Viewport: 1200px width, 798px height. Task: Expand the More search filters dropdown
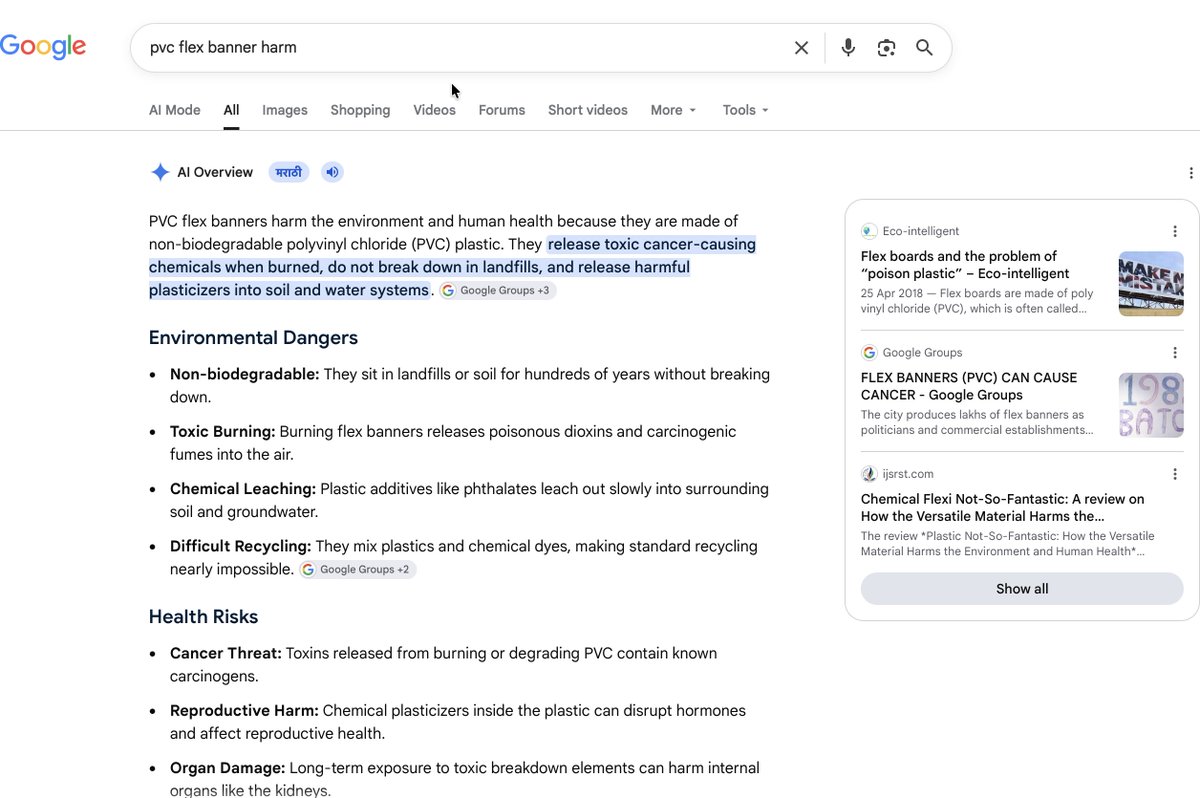(673, 110)
